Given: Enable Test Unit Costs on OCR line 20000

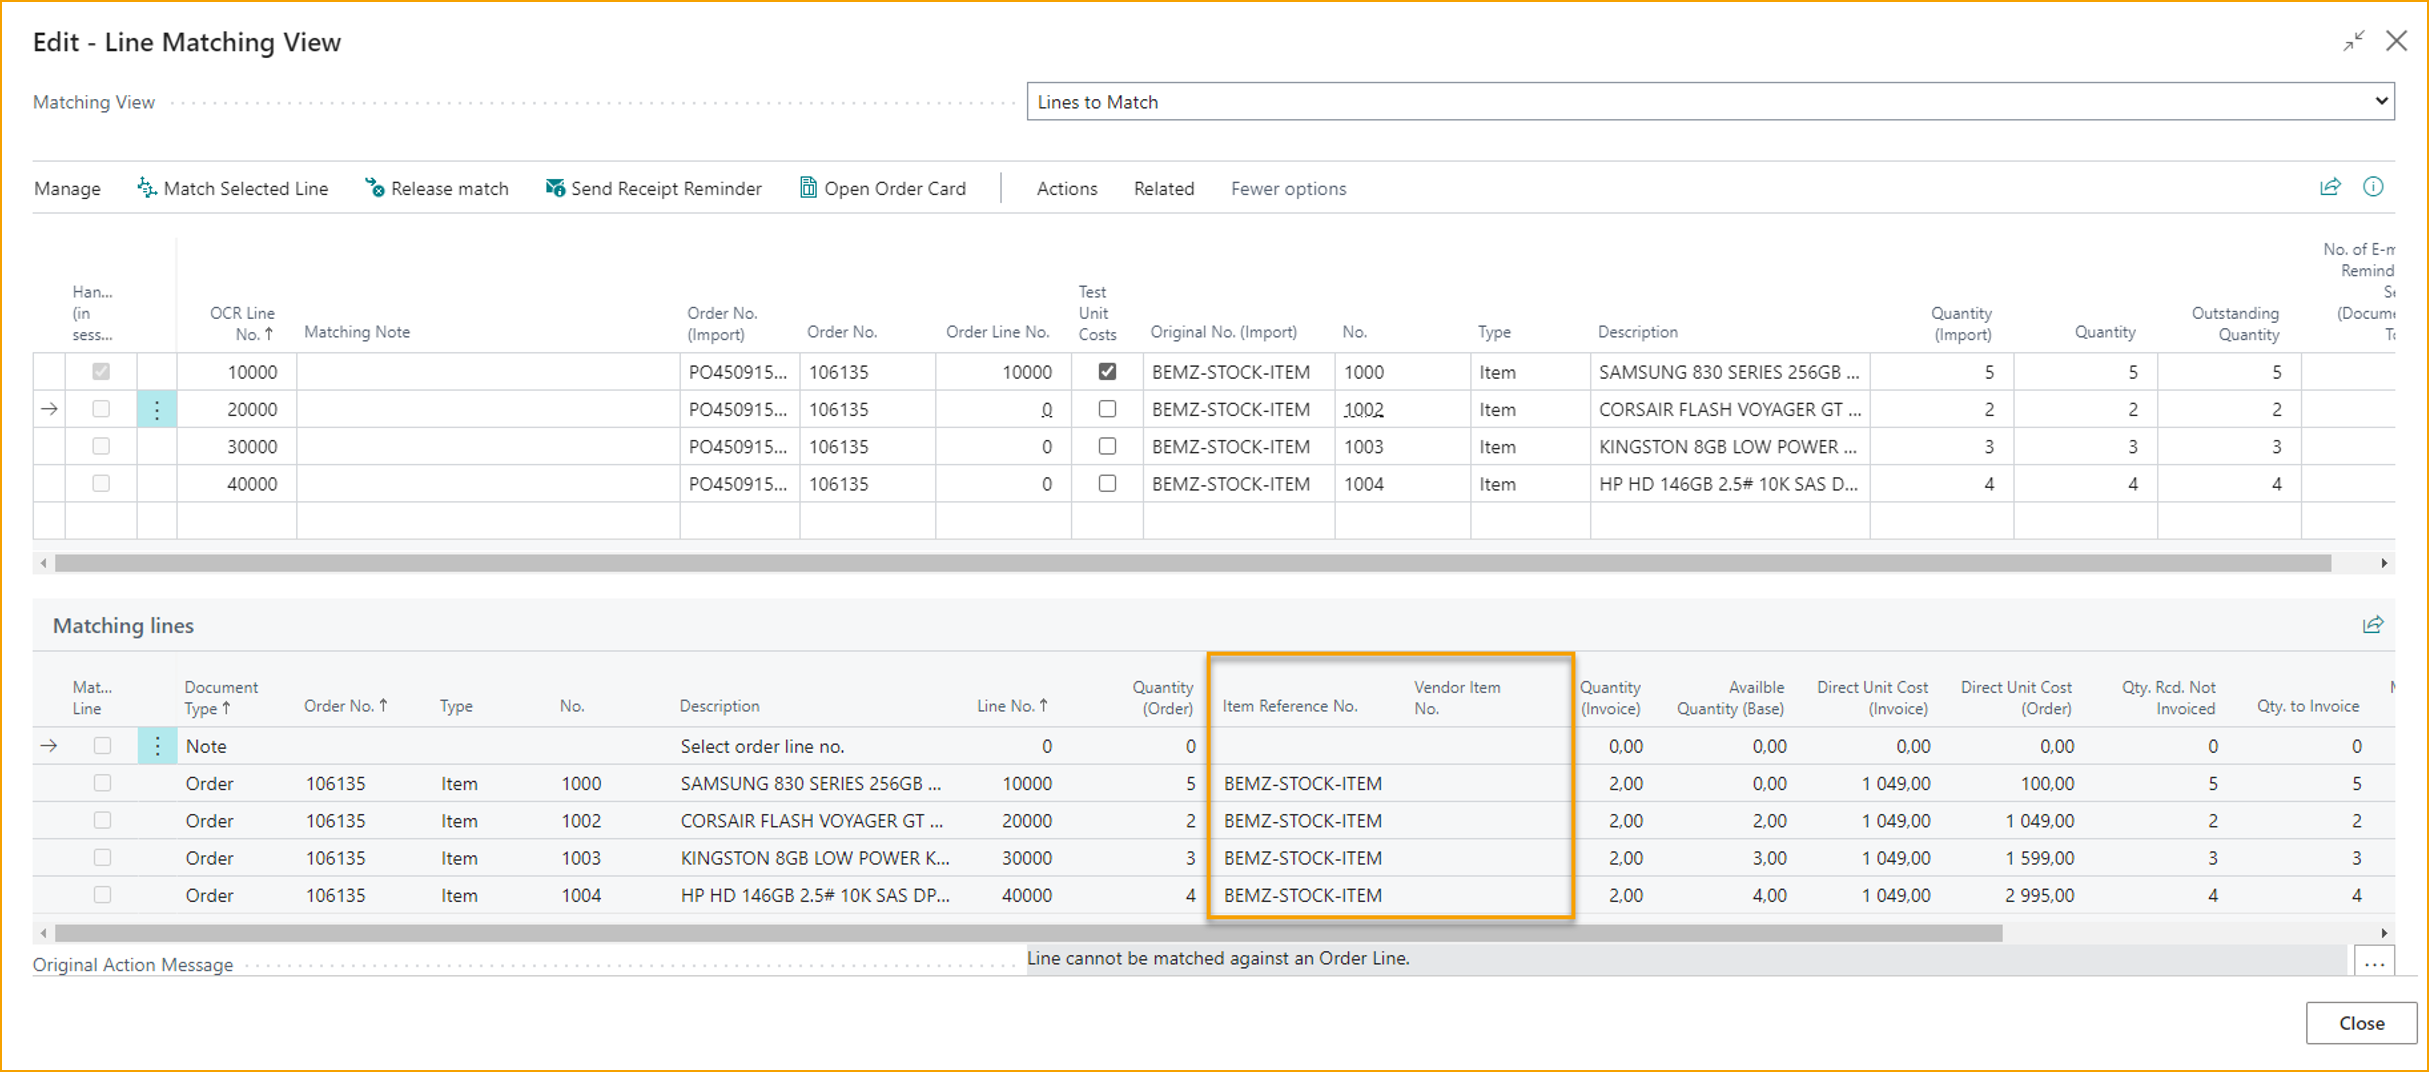Looking at the screenshot, I should point(1107,409).
